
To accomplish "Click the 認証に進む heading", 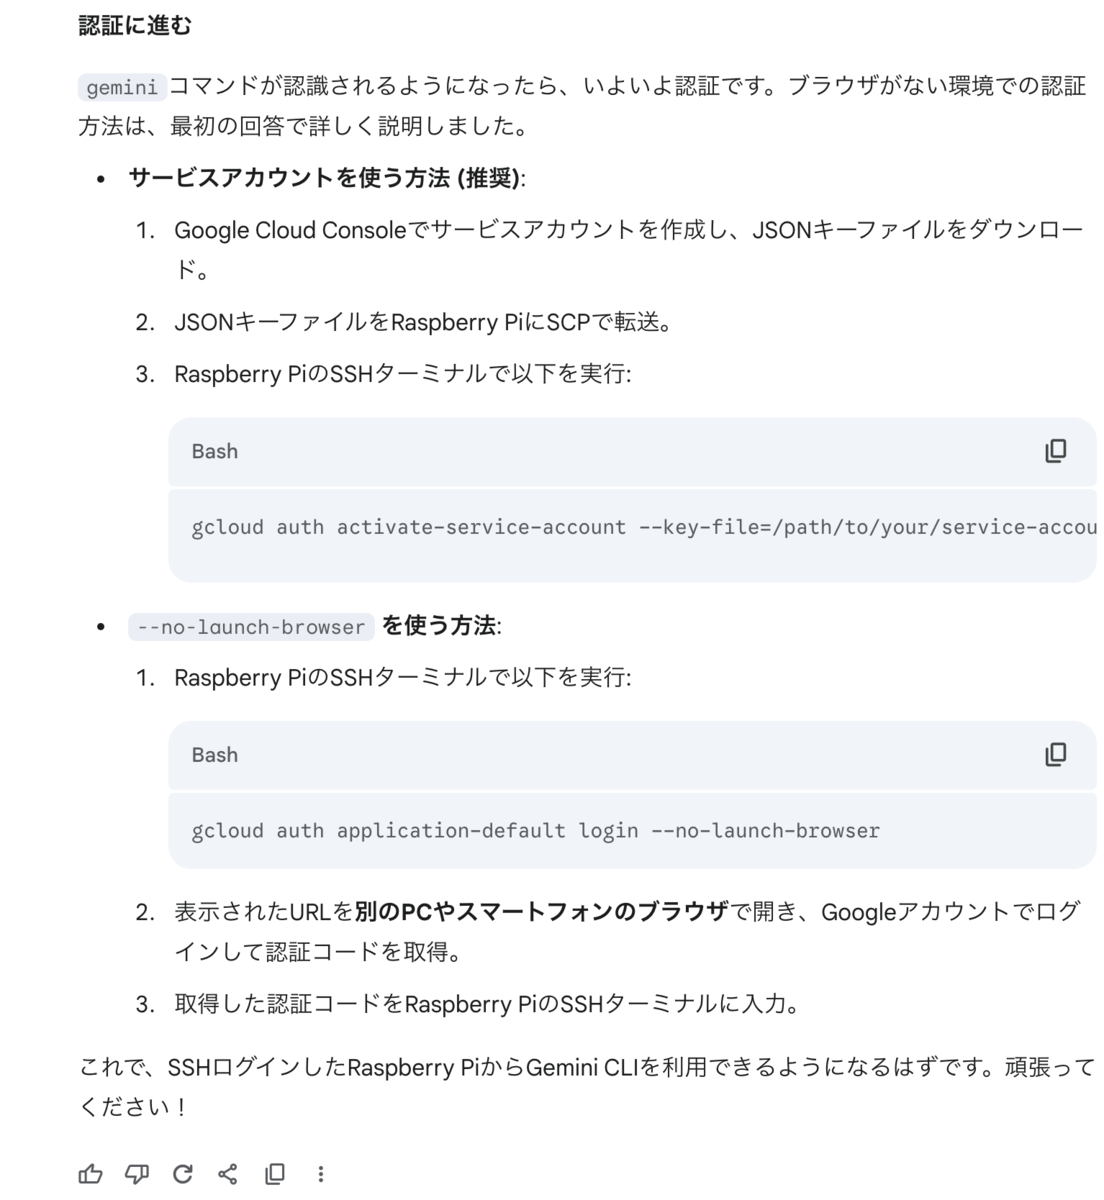I will tap(135, 26).
